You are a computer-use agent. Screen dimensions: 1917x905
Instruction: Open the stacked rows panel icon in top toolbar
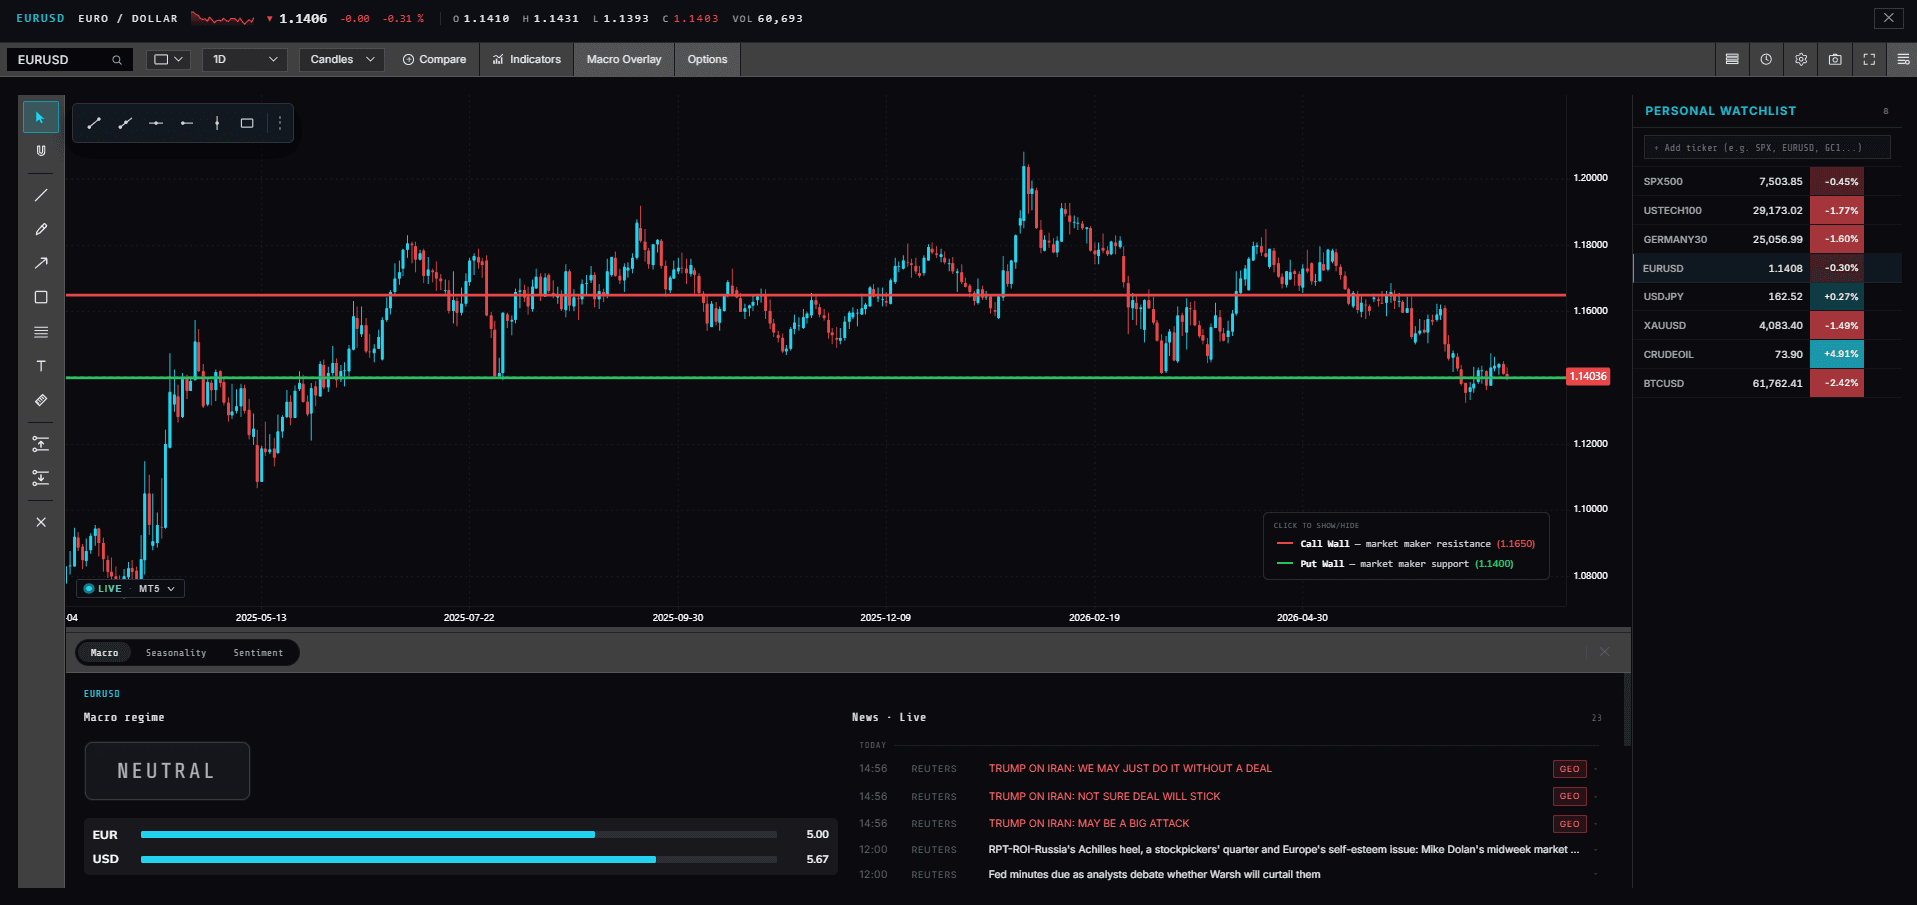(x=1732, y=59)
